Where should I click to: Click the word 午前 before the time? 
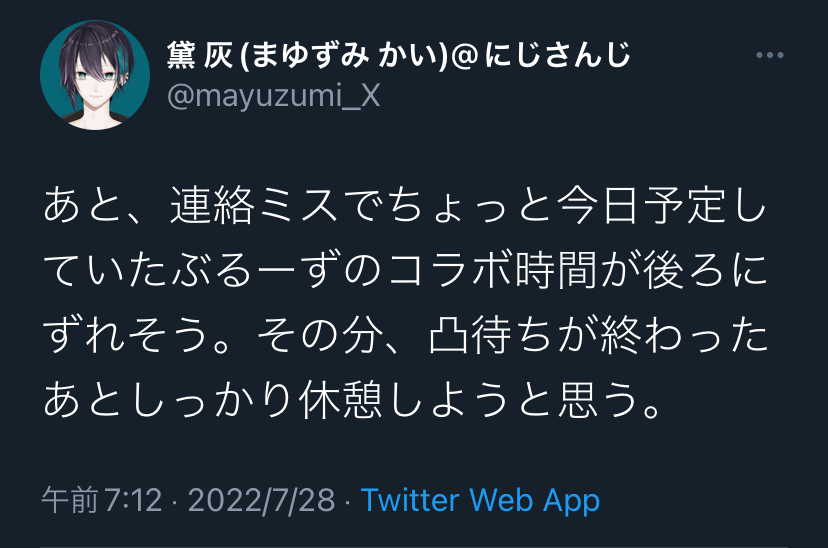point(70,500)
